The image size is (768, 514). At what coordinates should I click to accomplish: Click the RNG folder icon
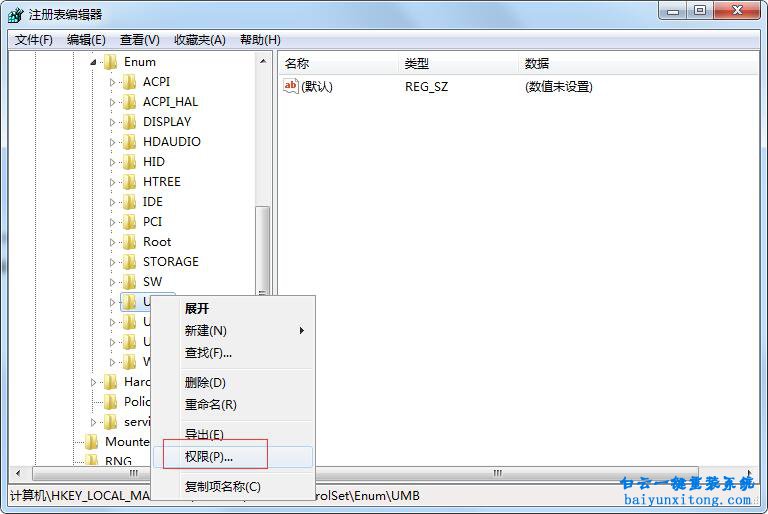pyautogui.click(x=92, y=460)
